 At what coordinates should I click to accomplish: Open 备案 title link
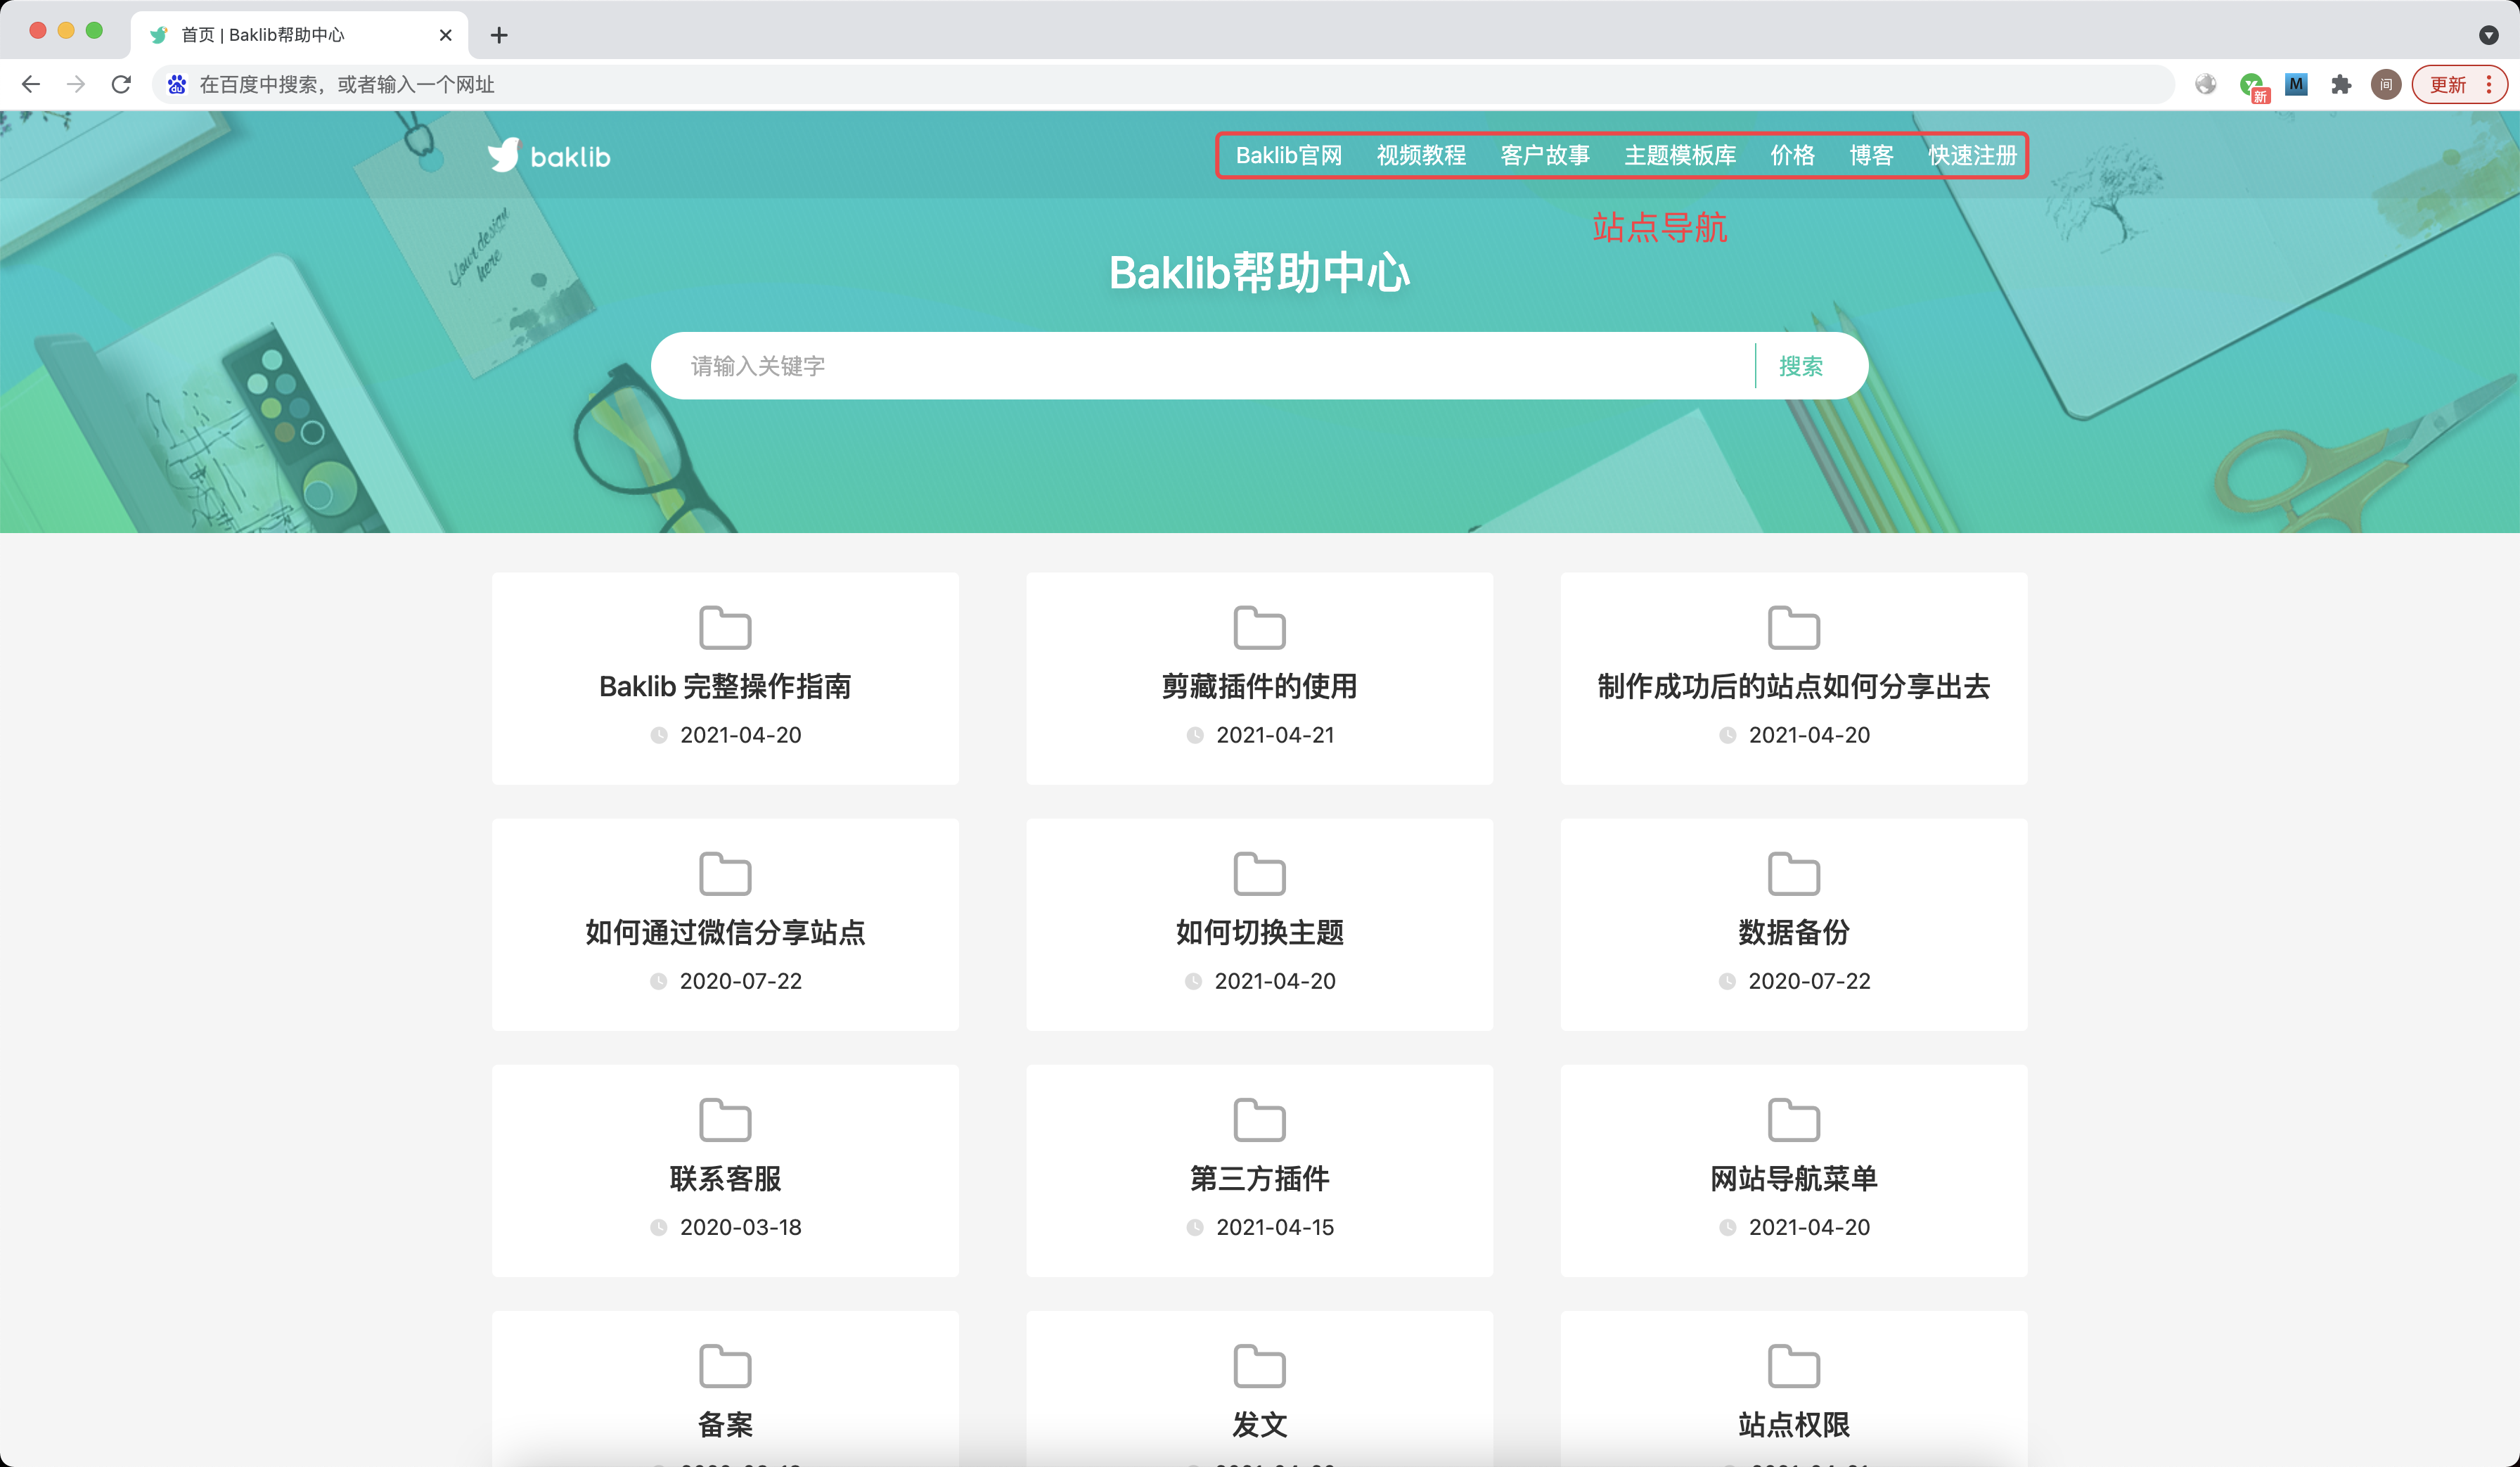point(725,1424)
